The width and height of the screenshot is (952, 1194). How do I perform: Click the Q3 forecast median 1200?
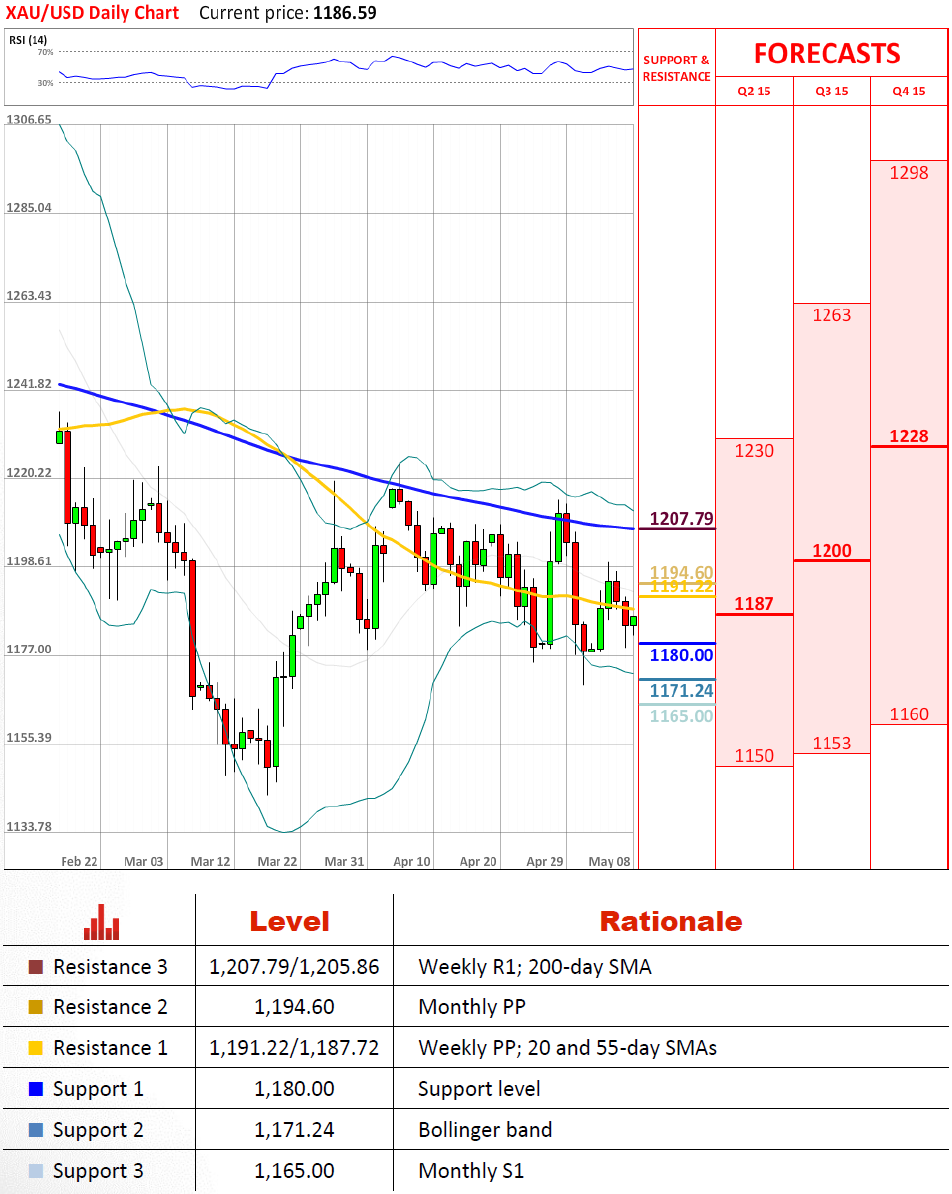pyautogui.click(x=832, y=551)
